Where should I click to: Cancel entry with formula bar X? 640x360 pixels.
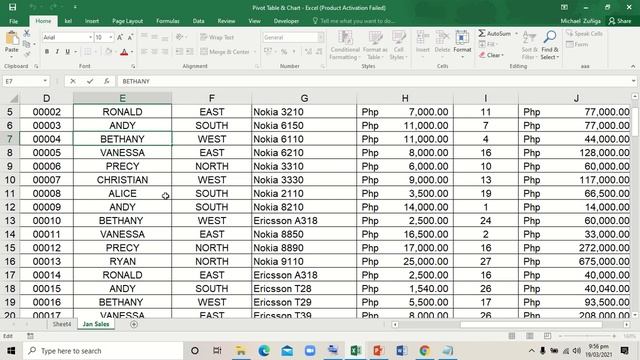(x=73, y=81)
